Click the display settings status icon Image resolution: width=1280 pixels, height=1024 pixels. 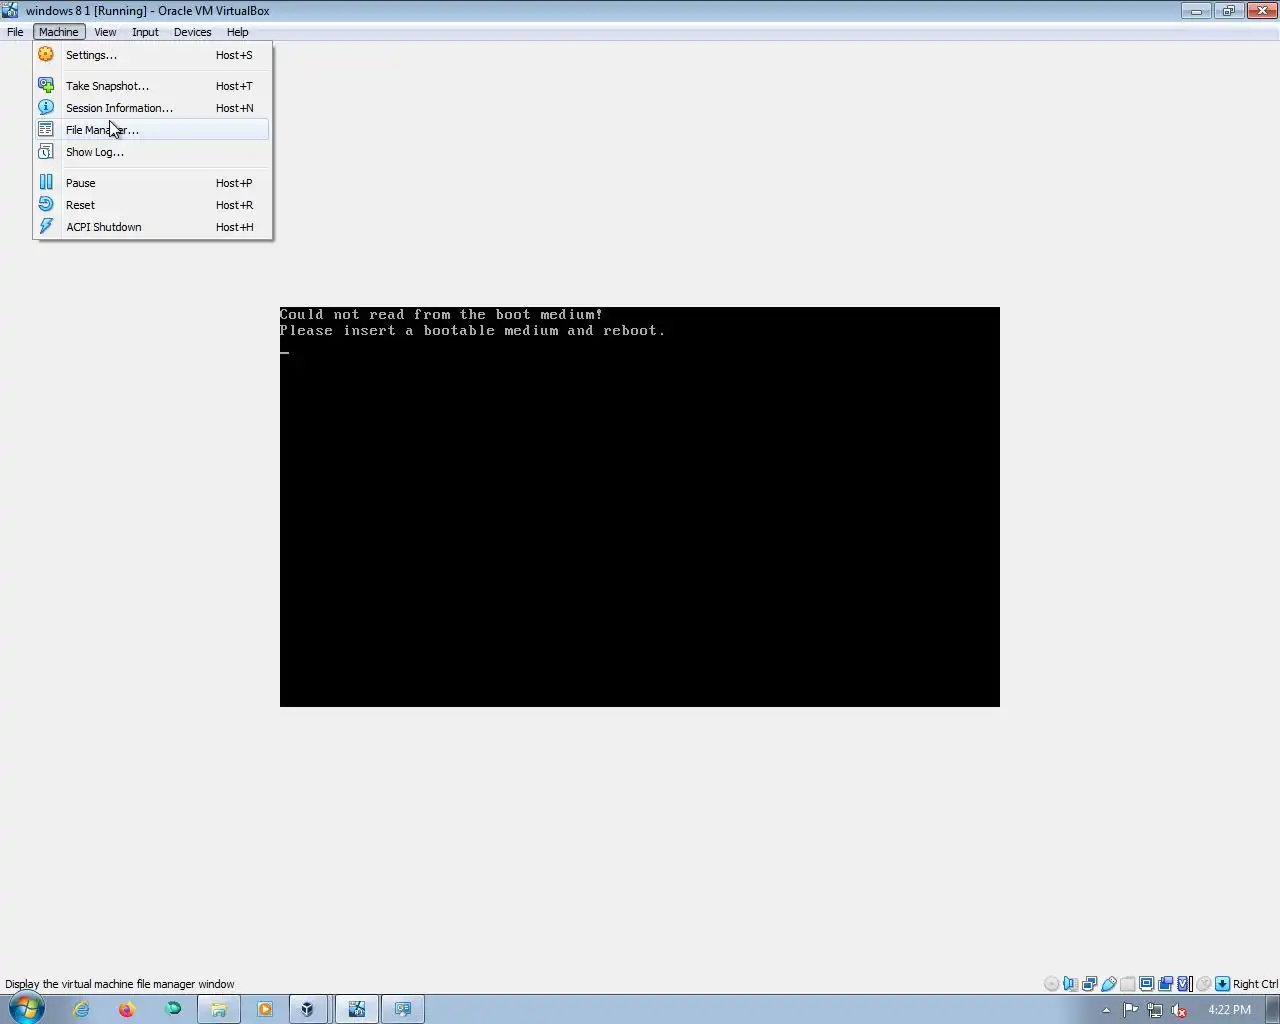click(1146, 984)
